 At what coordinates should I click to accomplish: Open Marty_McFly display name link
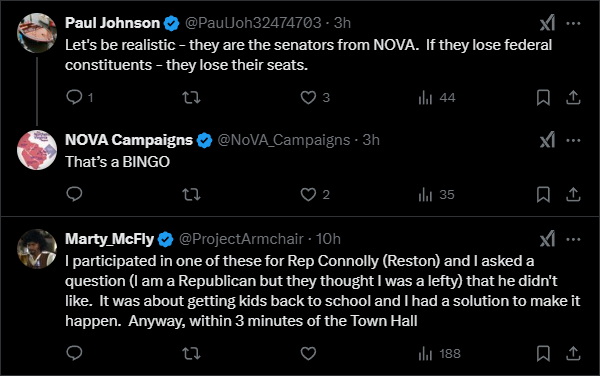[109, 239]
